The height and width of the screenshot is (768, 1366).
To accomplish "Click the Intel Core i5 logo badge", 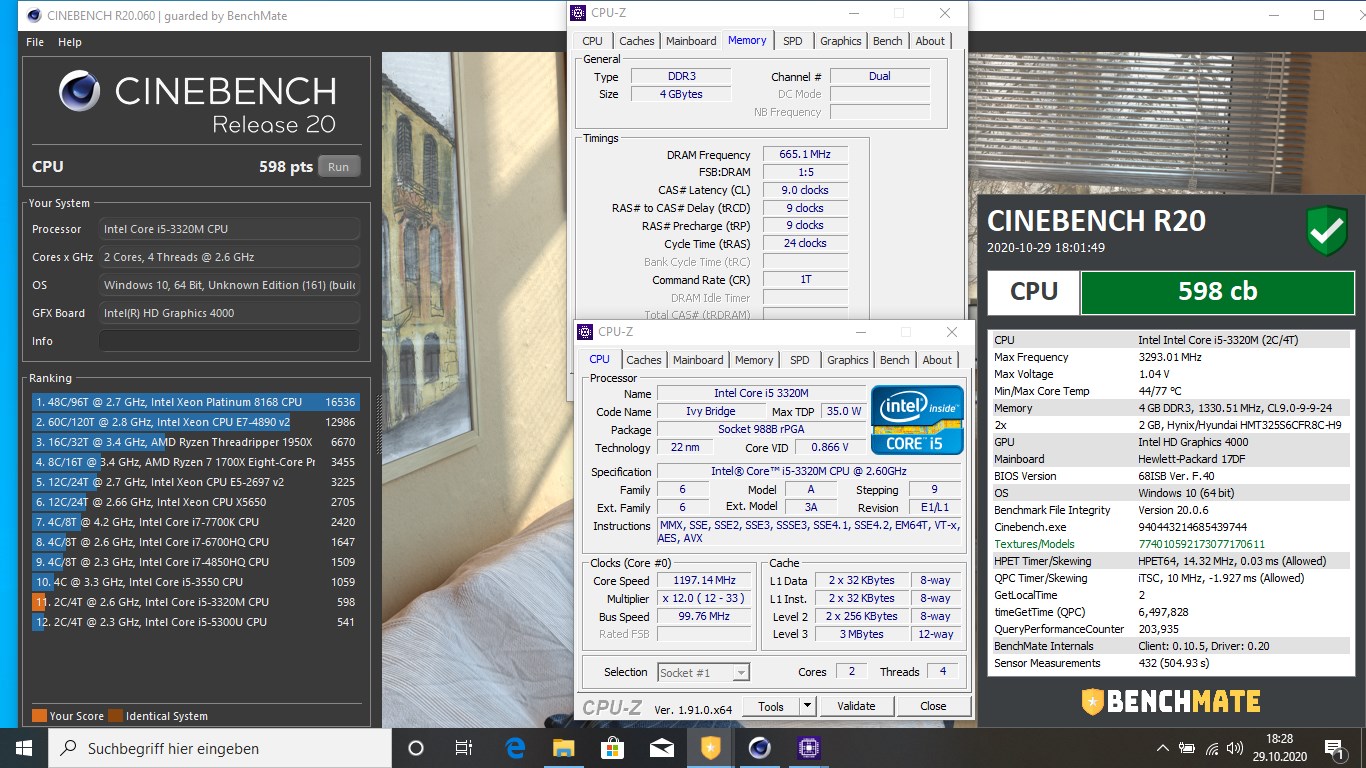I will [x=917, y=419].
